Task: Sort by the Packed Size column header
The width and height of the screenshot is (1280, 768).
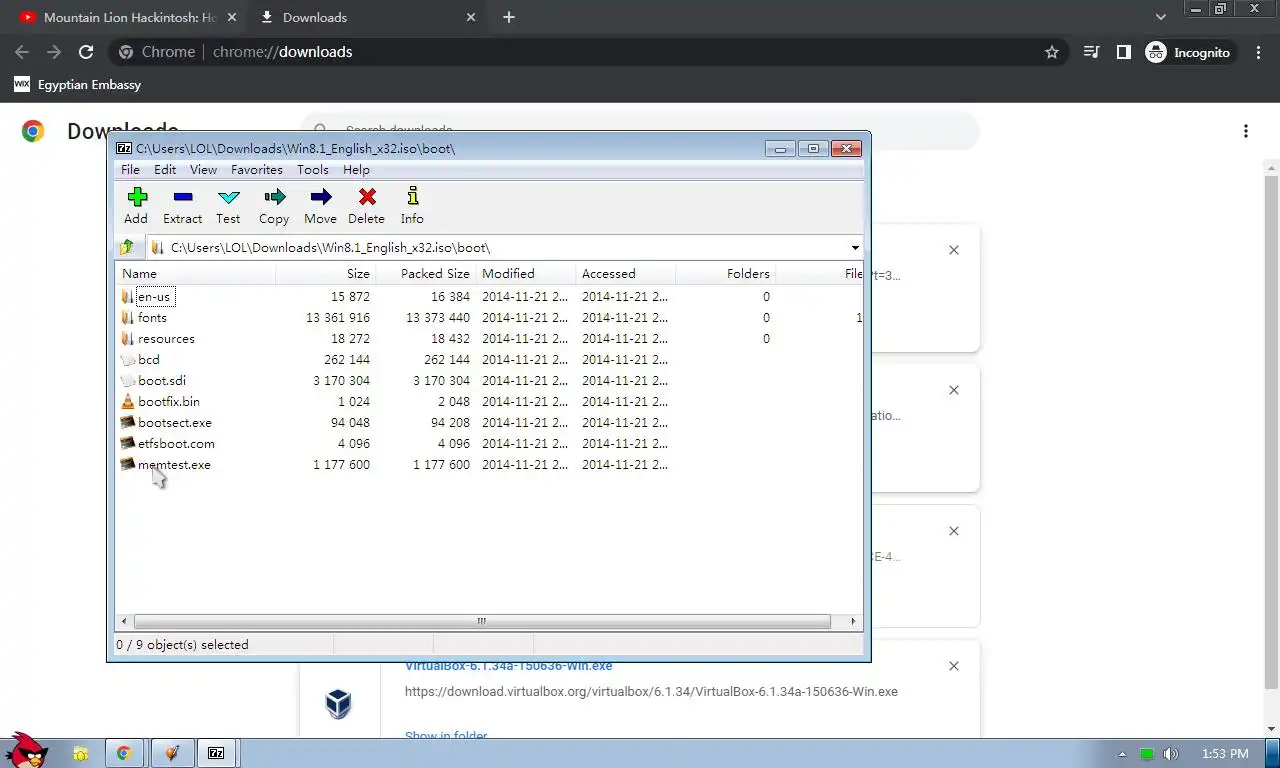Action: (426, 273)
